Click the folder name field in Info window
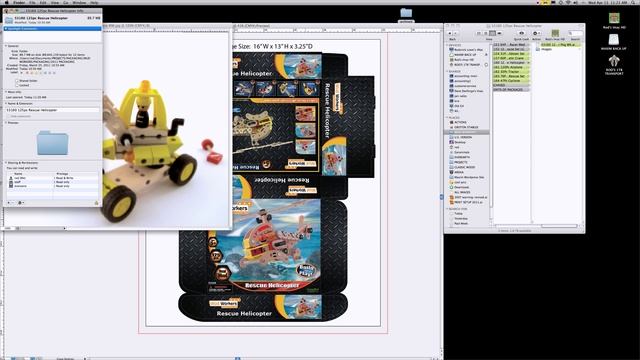Screen dimensions: 640x360 [52, 110]
